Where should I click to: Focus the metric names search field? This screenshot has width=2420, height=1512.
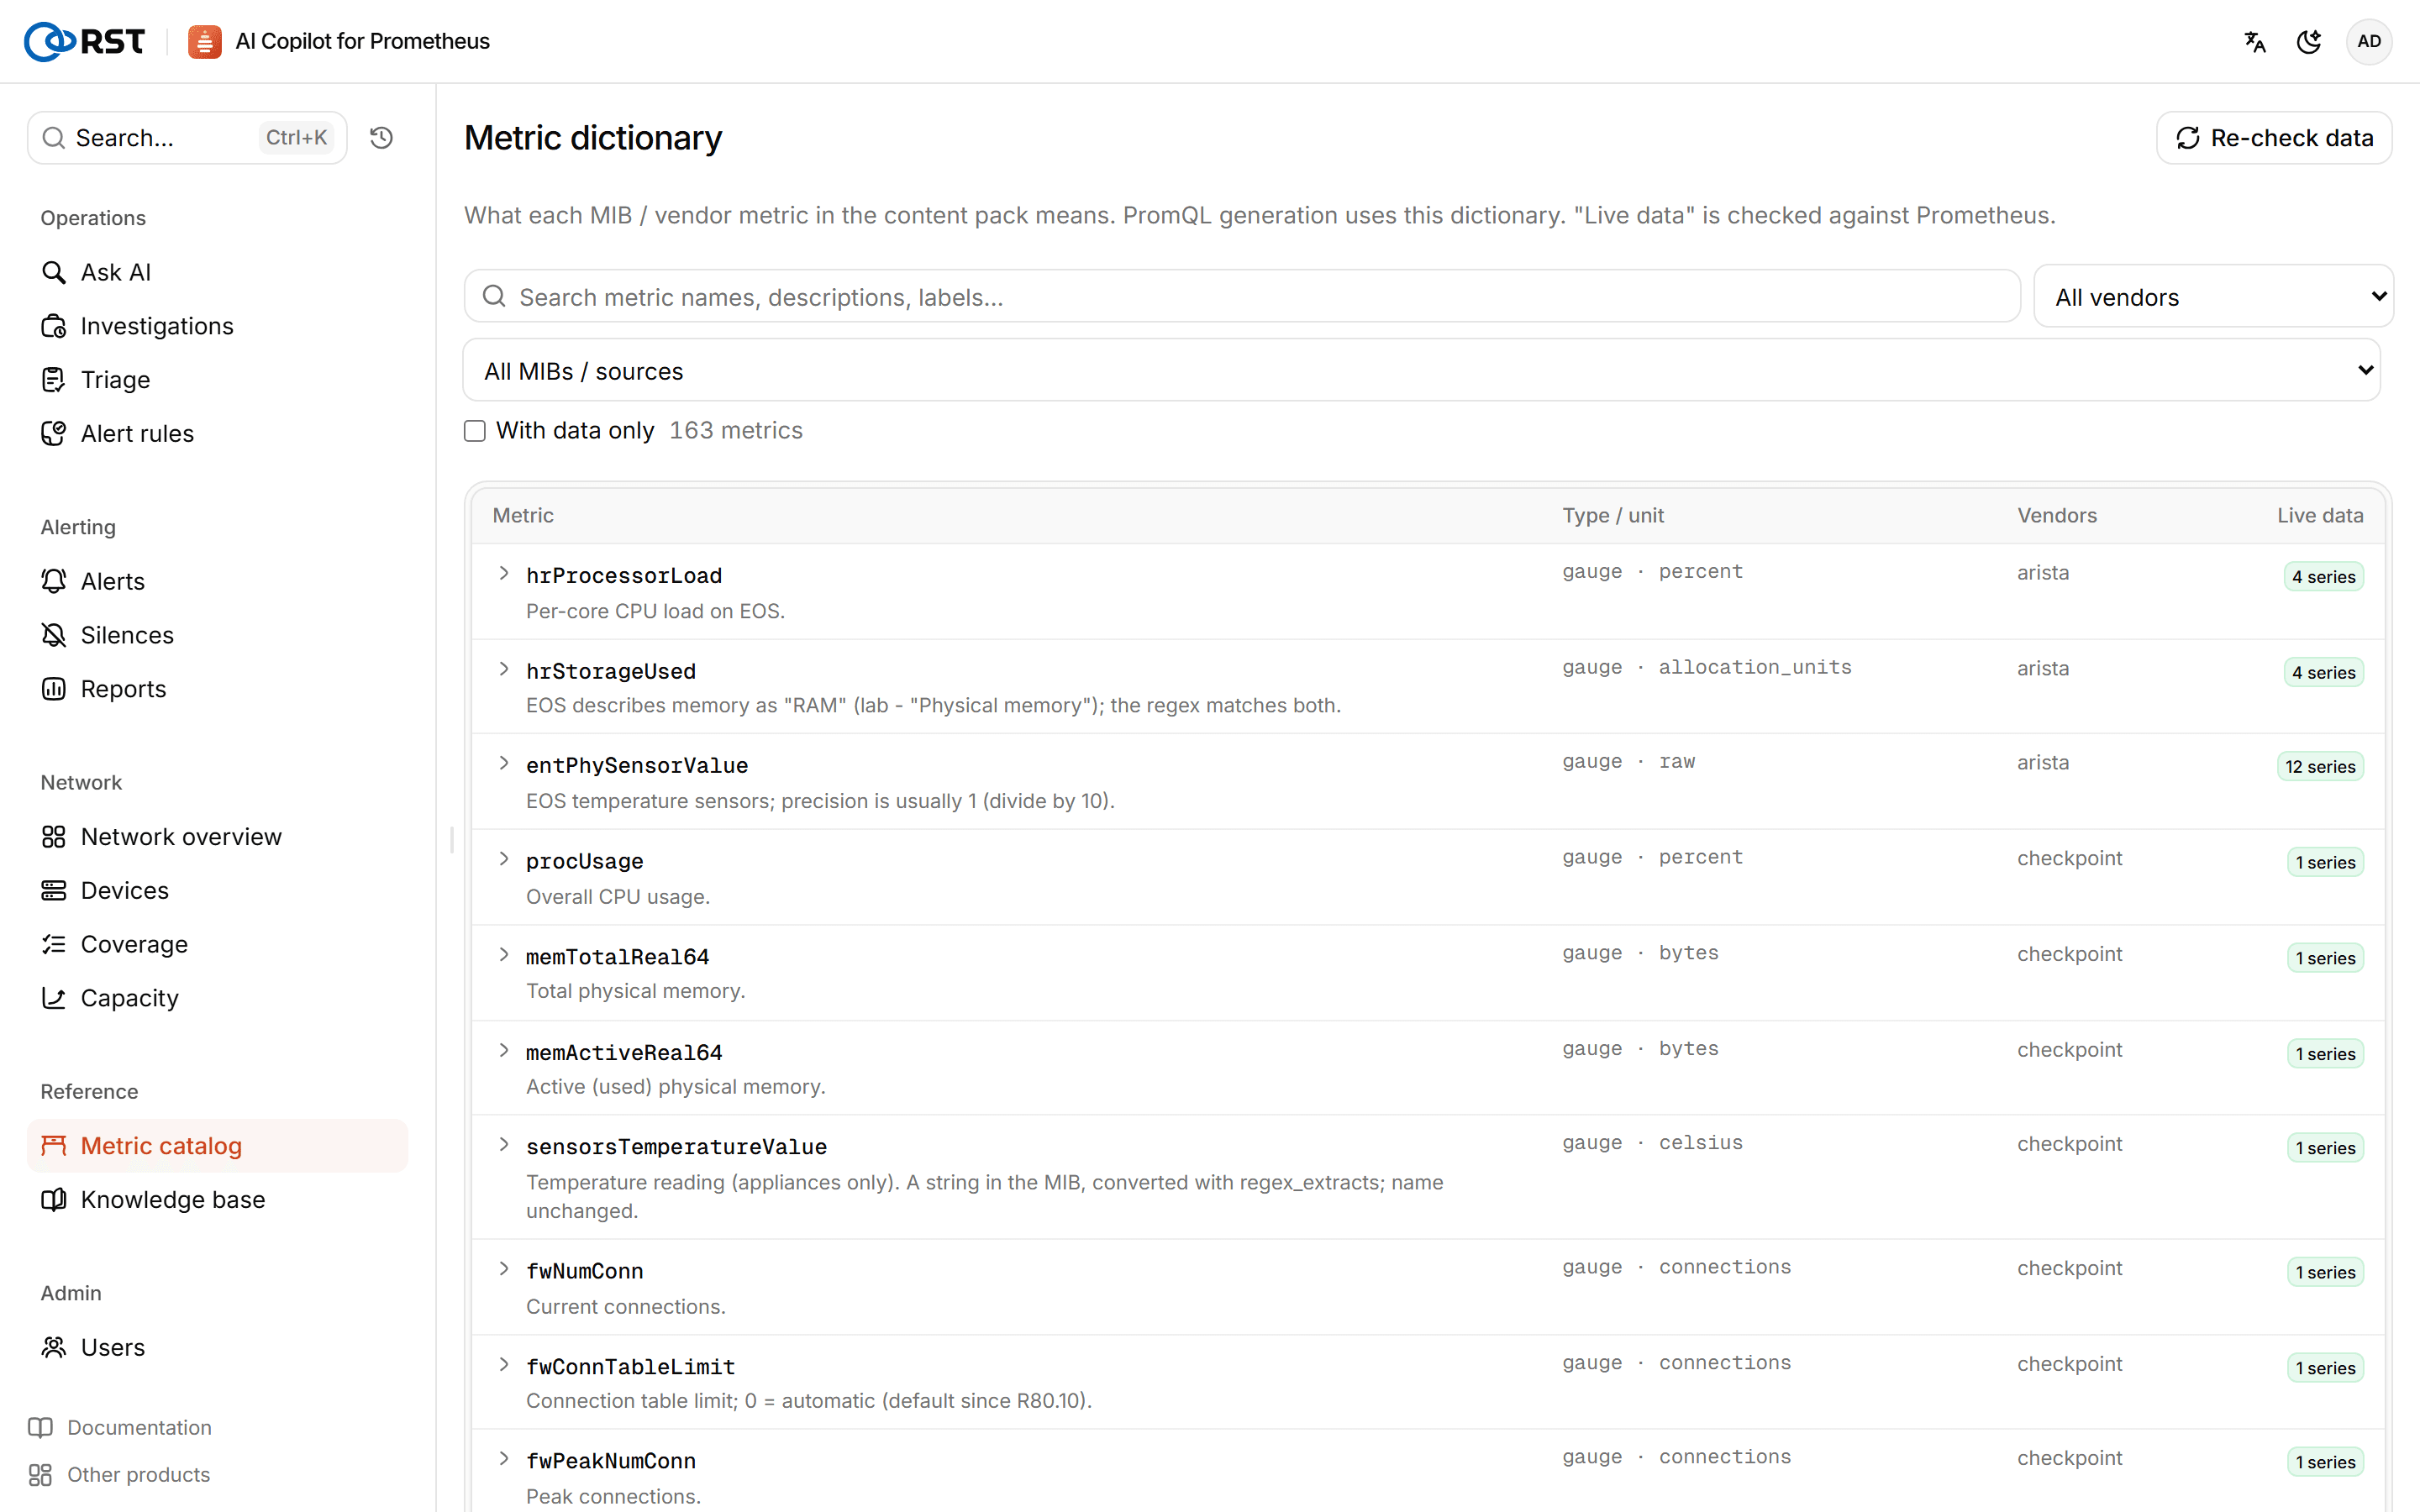click(1242, 297)
